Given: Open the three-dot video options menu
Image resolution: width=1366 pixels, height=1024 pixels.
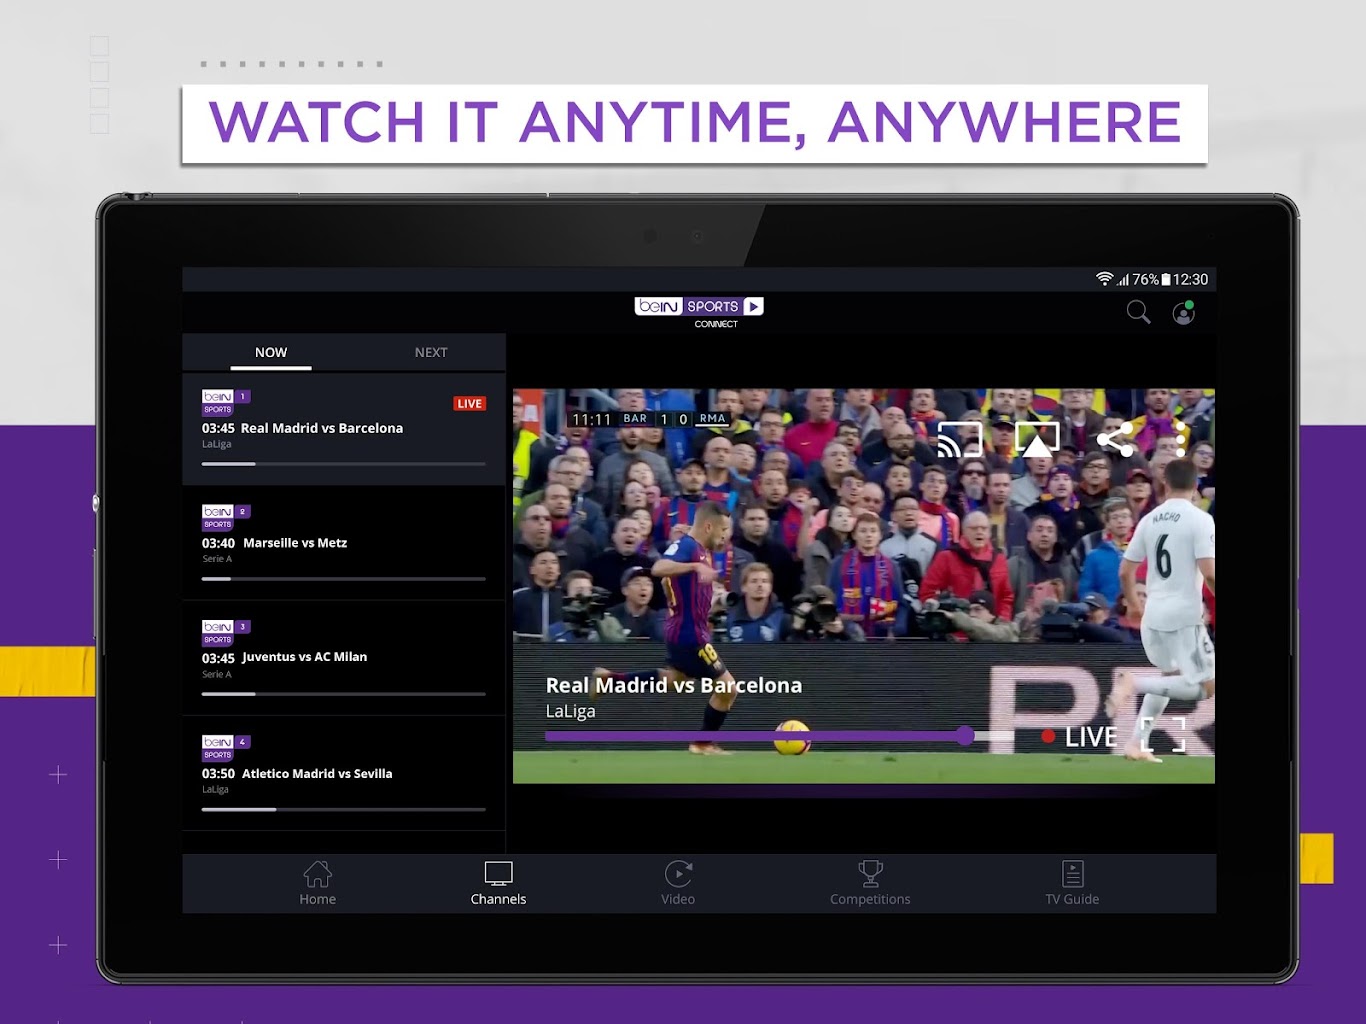Looking at the screenshot, I should point(1181,440).
